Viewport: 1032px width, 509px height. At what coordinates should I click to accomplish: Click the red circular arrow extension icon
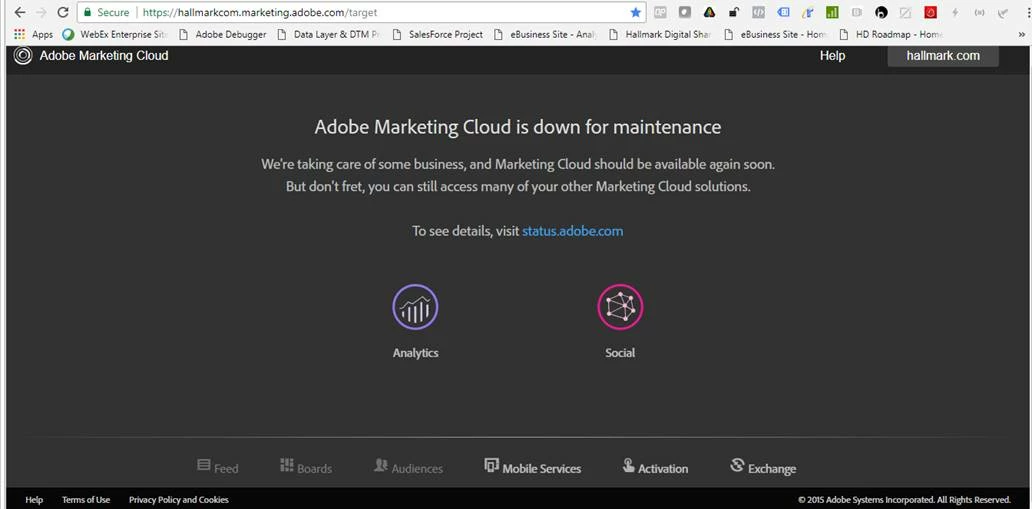931,12
